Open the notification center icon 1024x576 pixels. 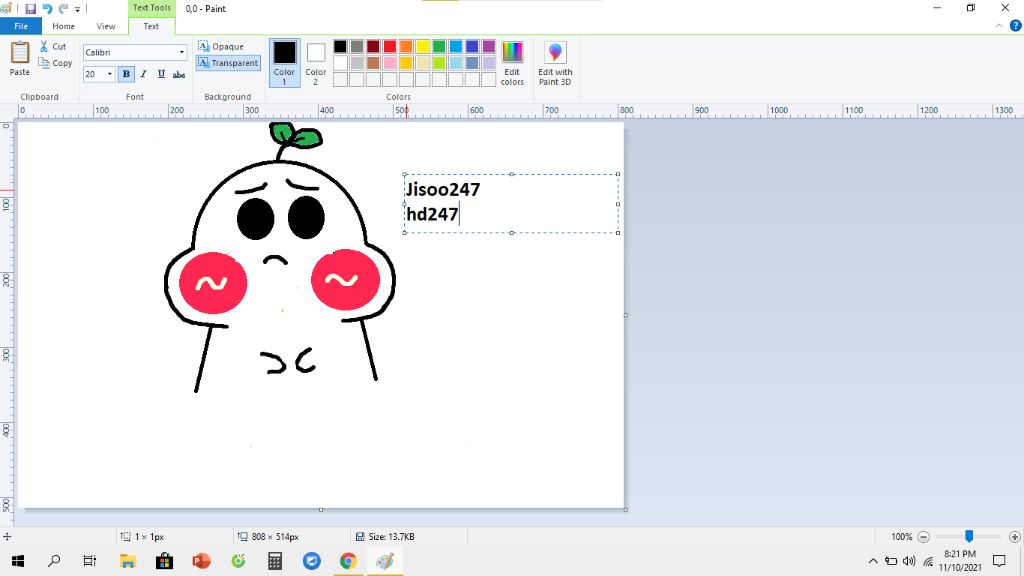click(999, 561)
